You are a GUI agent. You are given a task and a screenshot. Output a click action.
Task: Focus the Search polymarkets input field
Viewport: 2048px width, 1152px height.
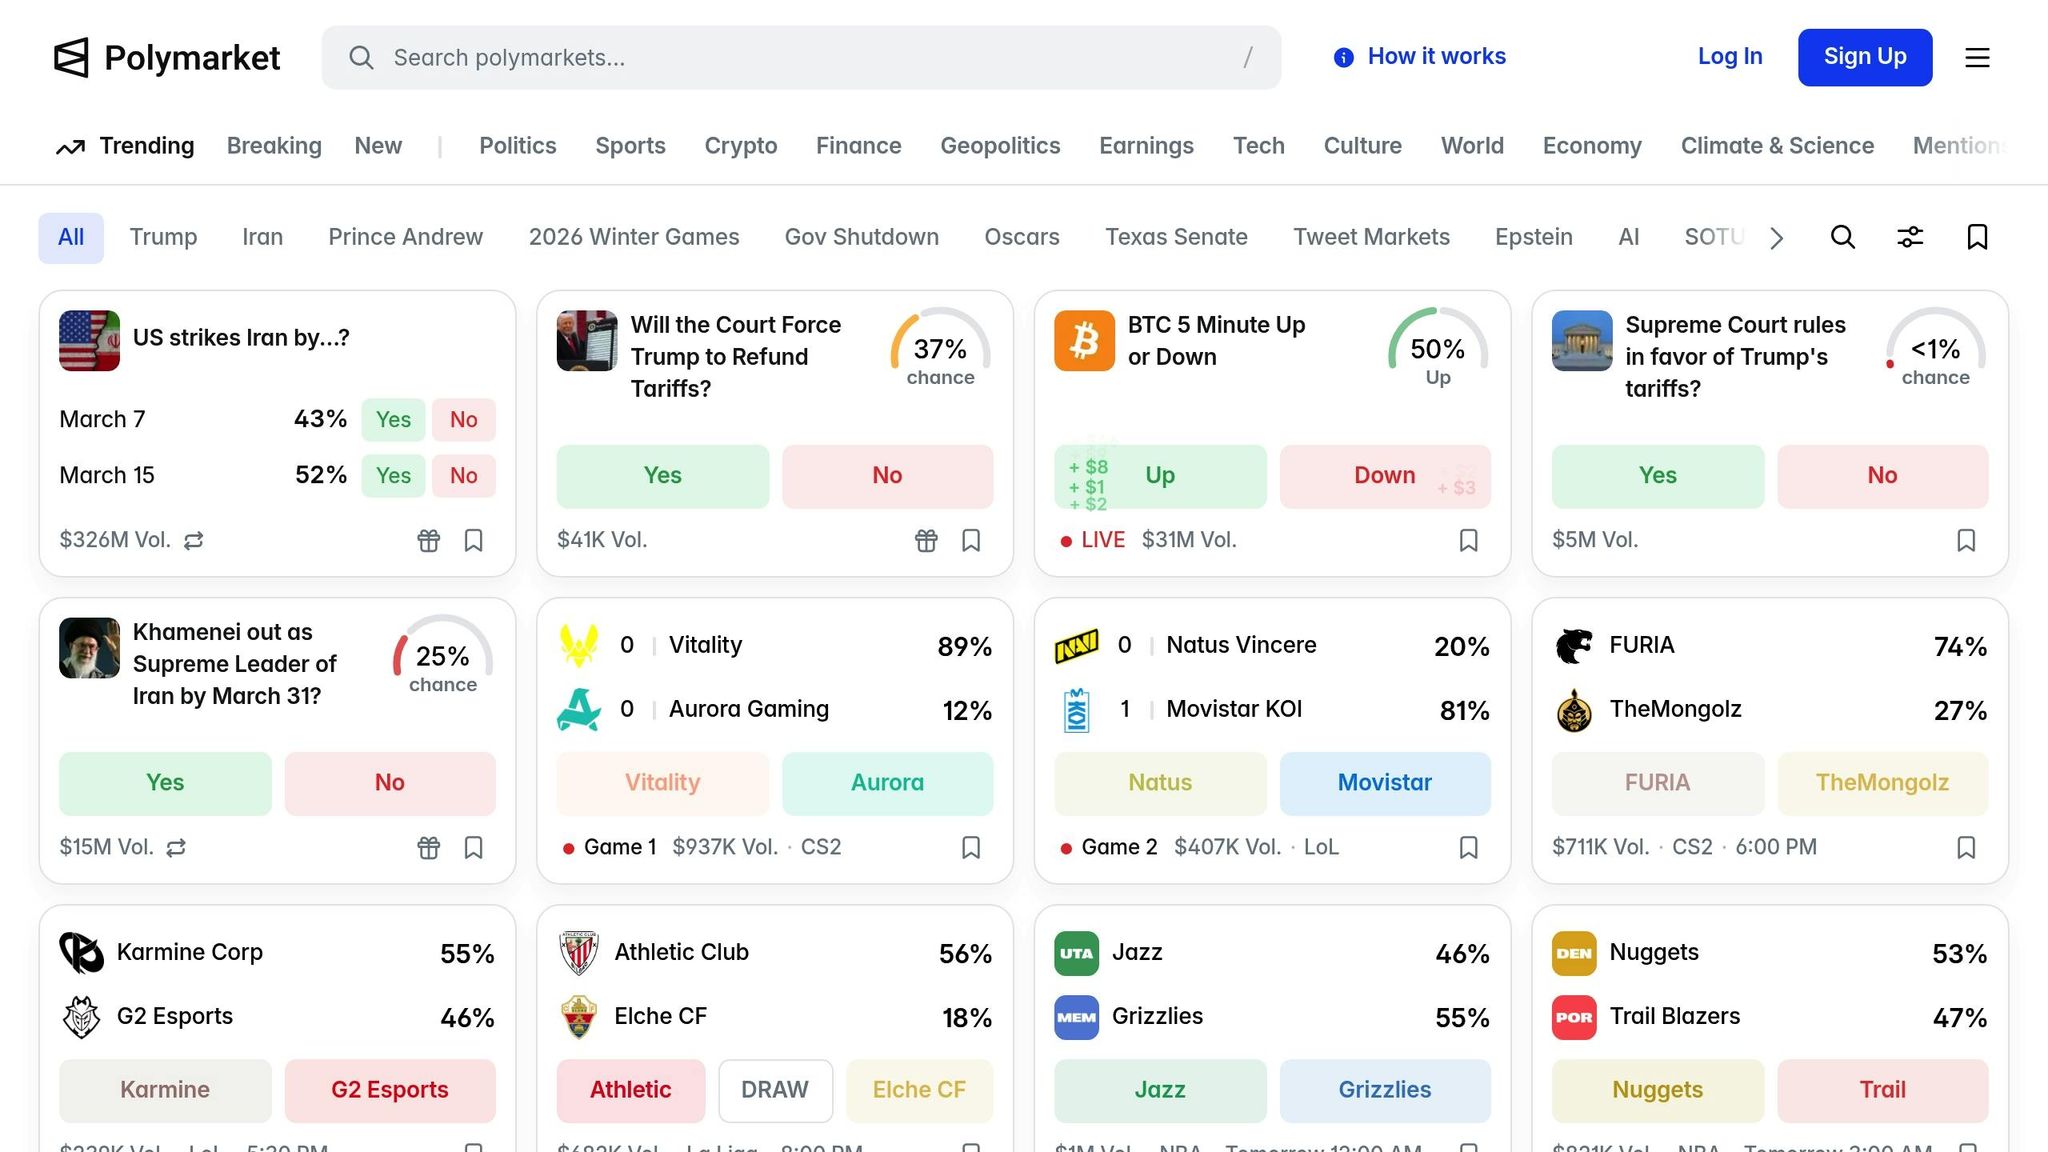(x=800, y=58)
